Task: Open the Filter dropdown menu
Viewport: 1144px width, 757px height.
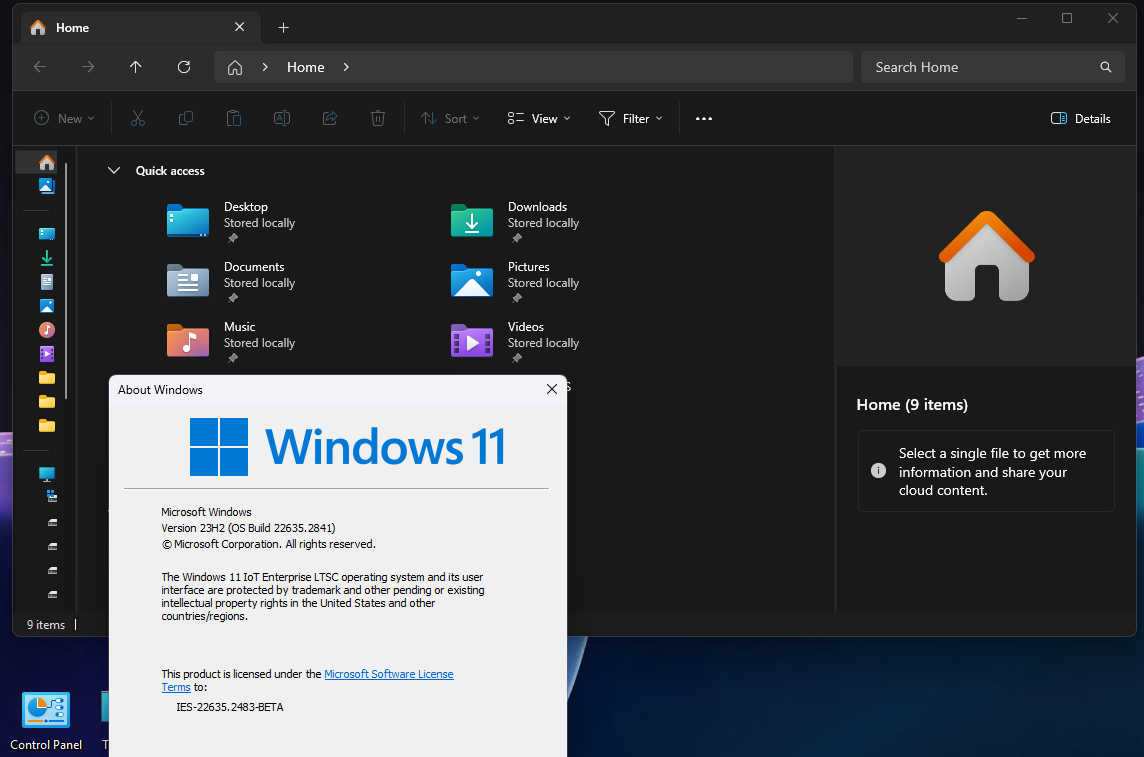Action: click(x=631, y=118)
